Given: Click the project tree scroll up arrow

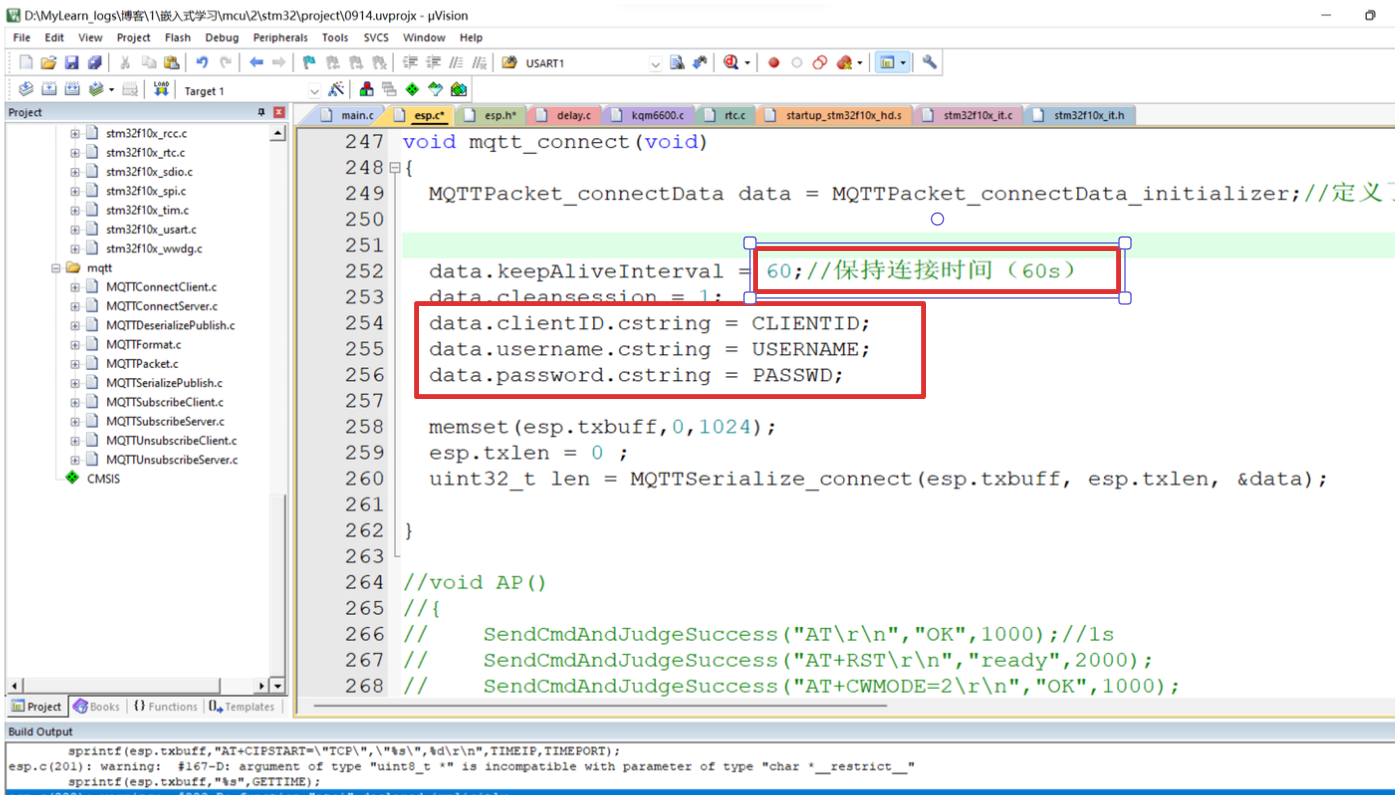Looking at the screenshot, I should click(x=277, y=133).
